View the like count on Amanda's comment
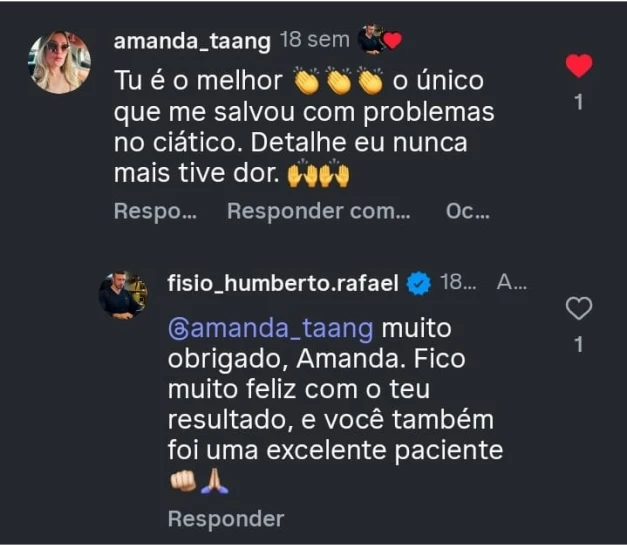Screen dimensions: 627x545 (579, 101)
